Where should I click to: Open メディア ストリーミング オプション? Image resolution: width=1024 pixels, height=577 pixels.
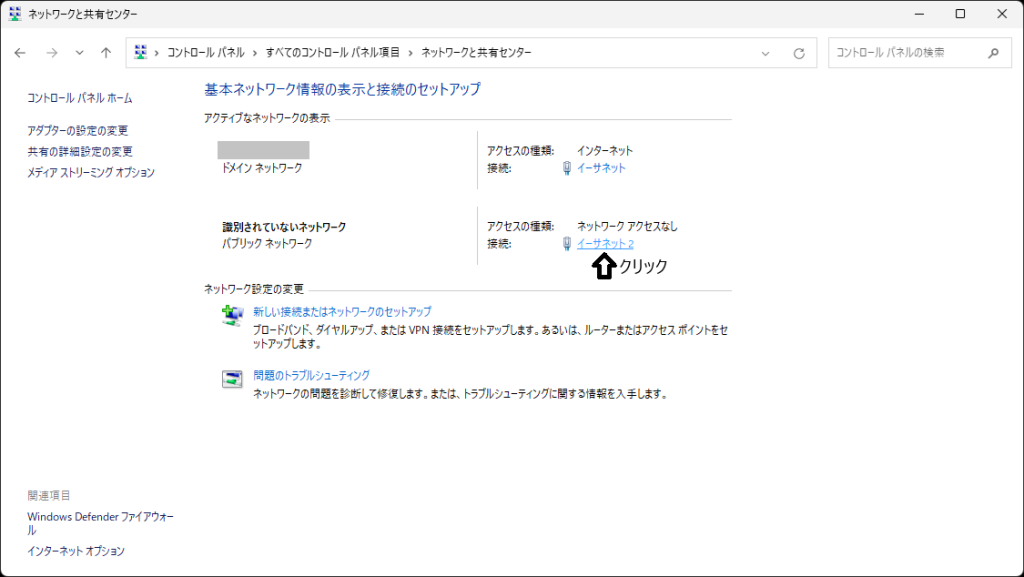coord(91,173)
